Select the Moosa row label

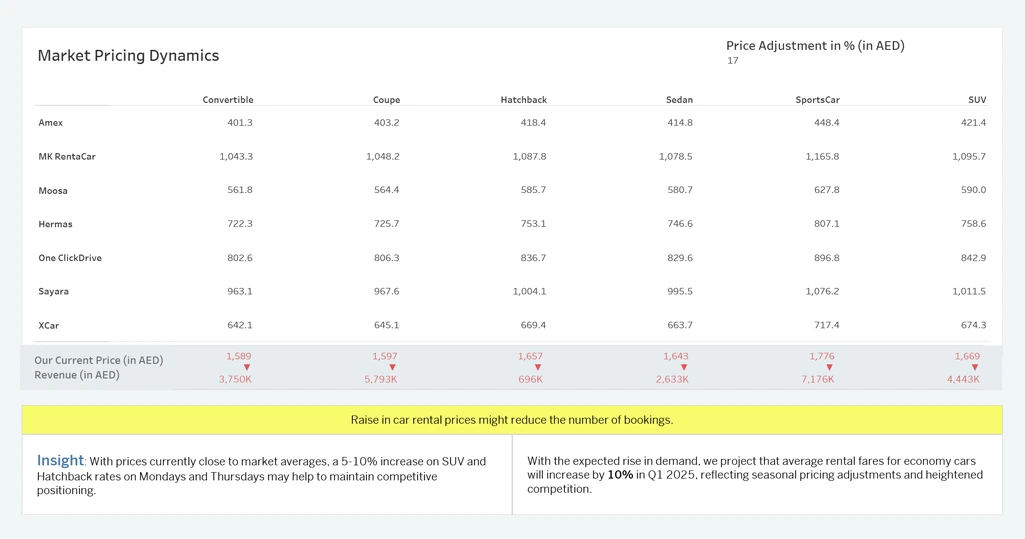tap(53, 191)
